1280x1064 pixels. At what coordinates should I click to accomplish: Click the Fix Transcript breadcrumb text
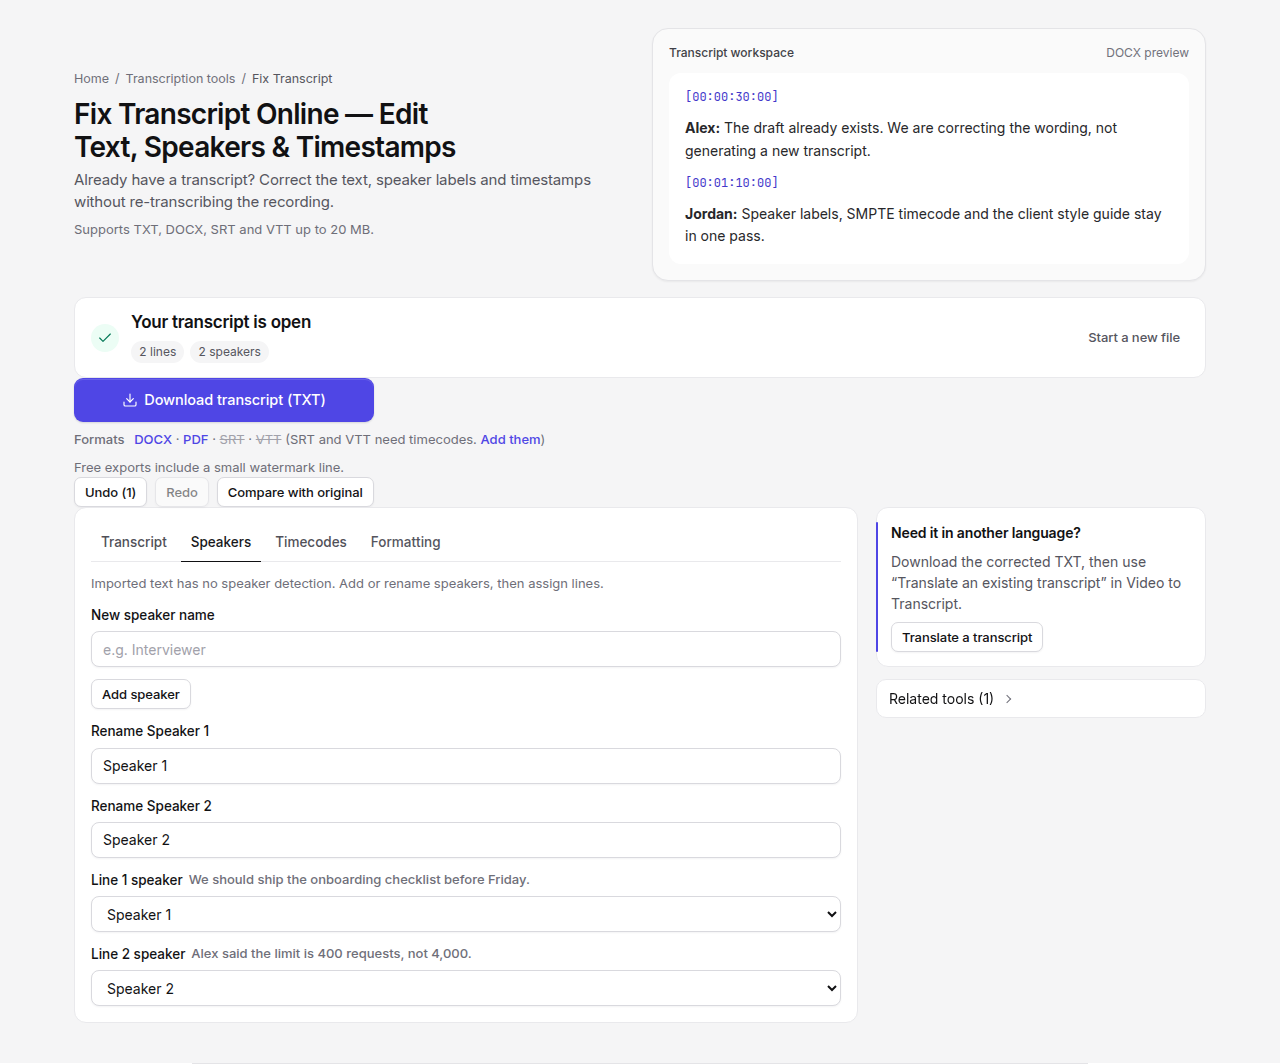coord(292,79)
